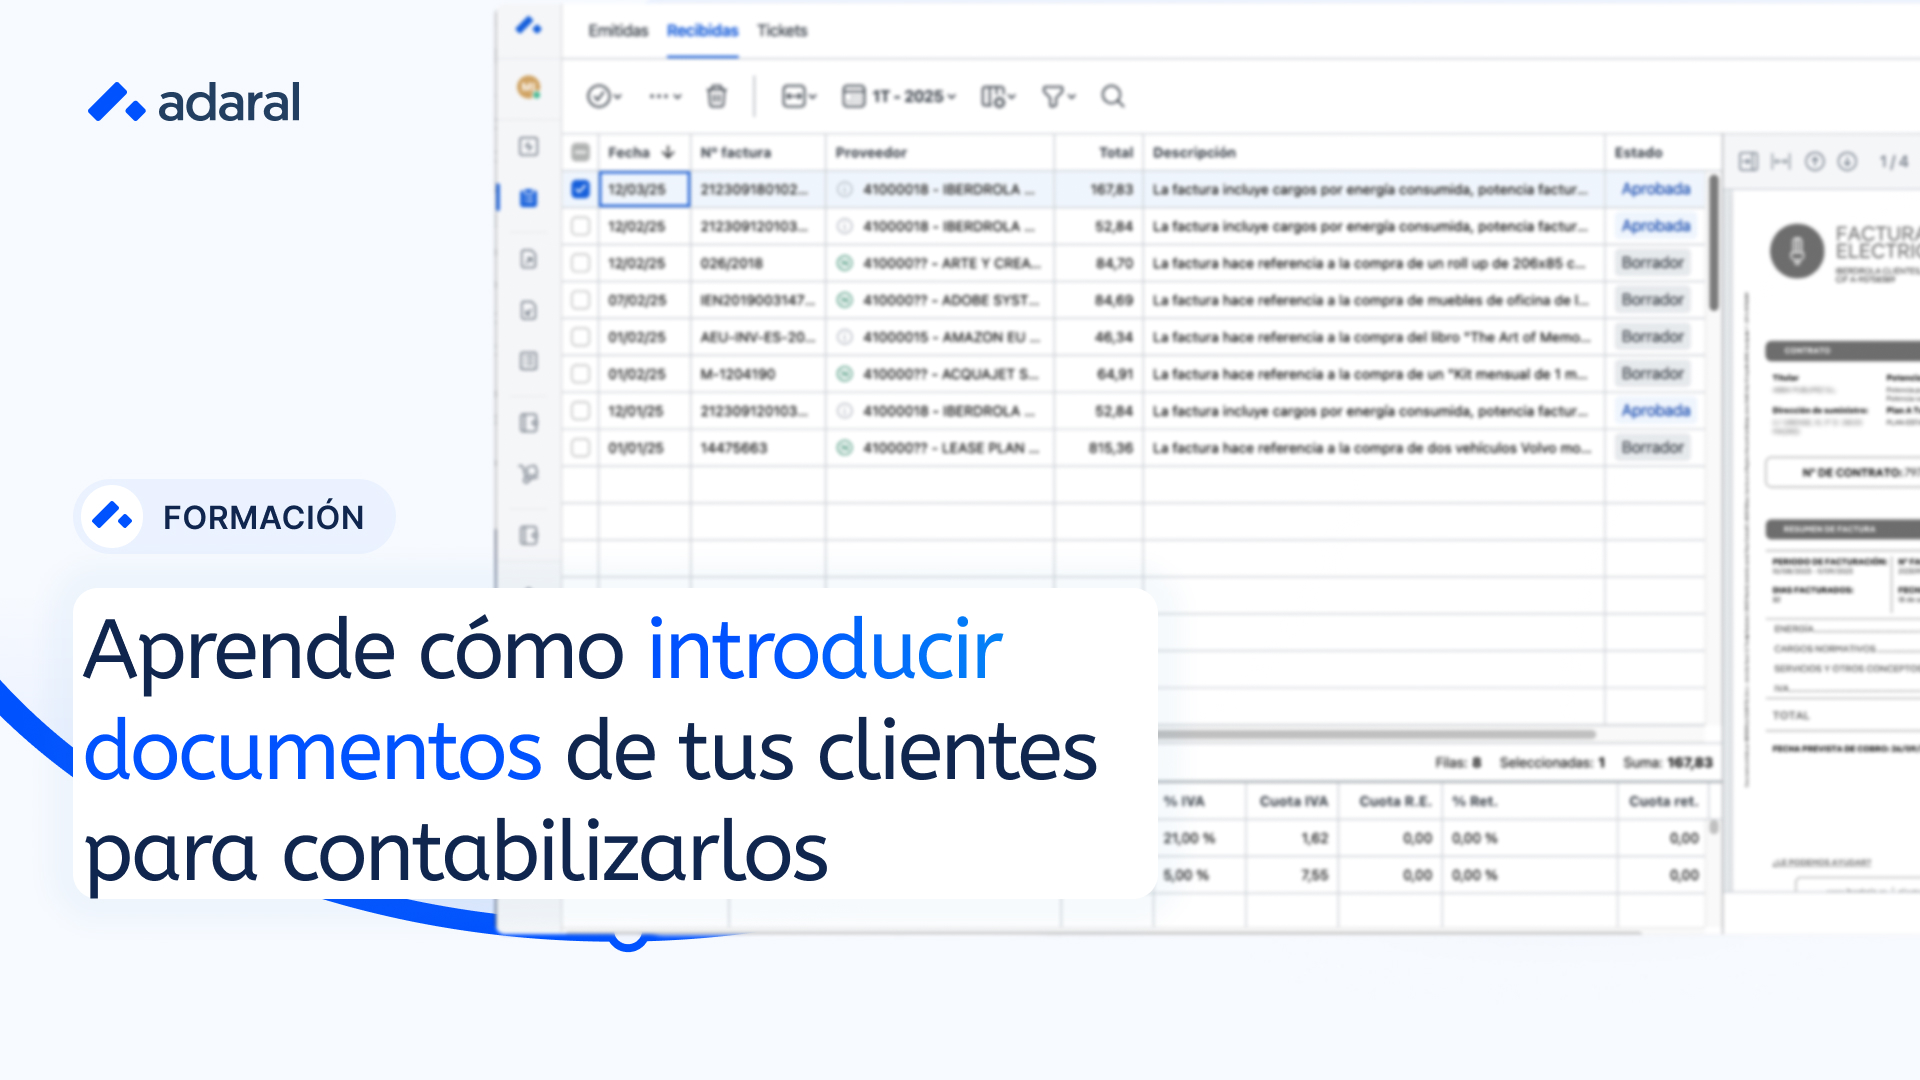Click the 1/4 page indicator
1920x1080 pixels.
tap(1893, 161)
